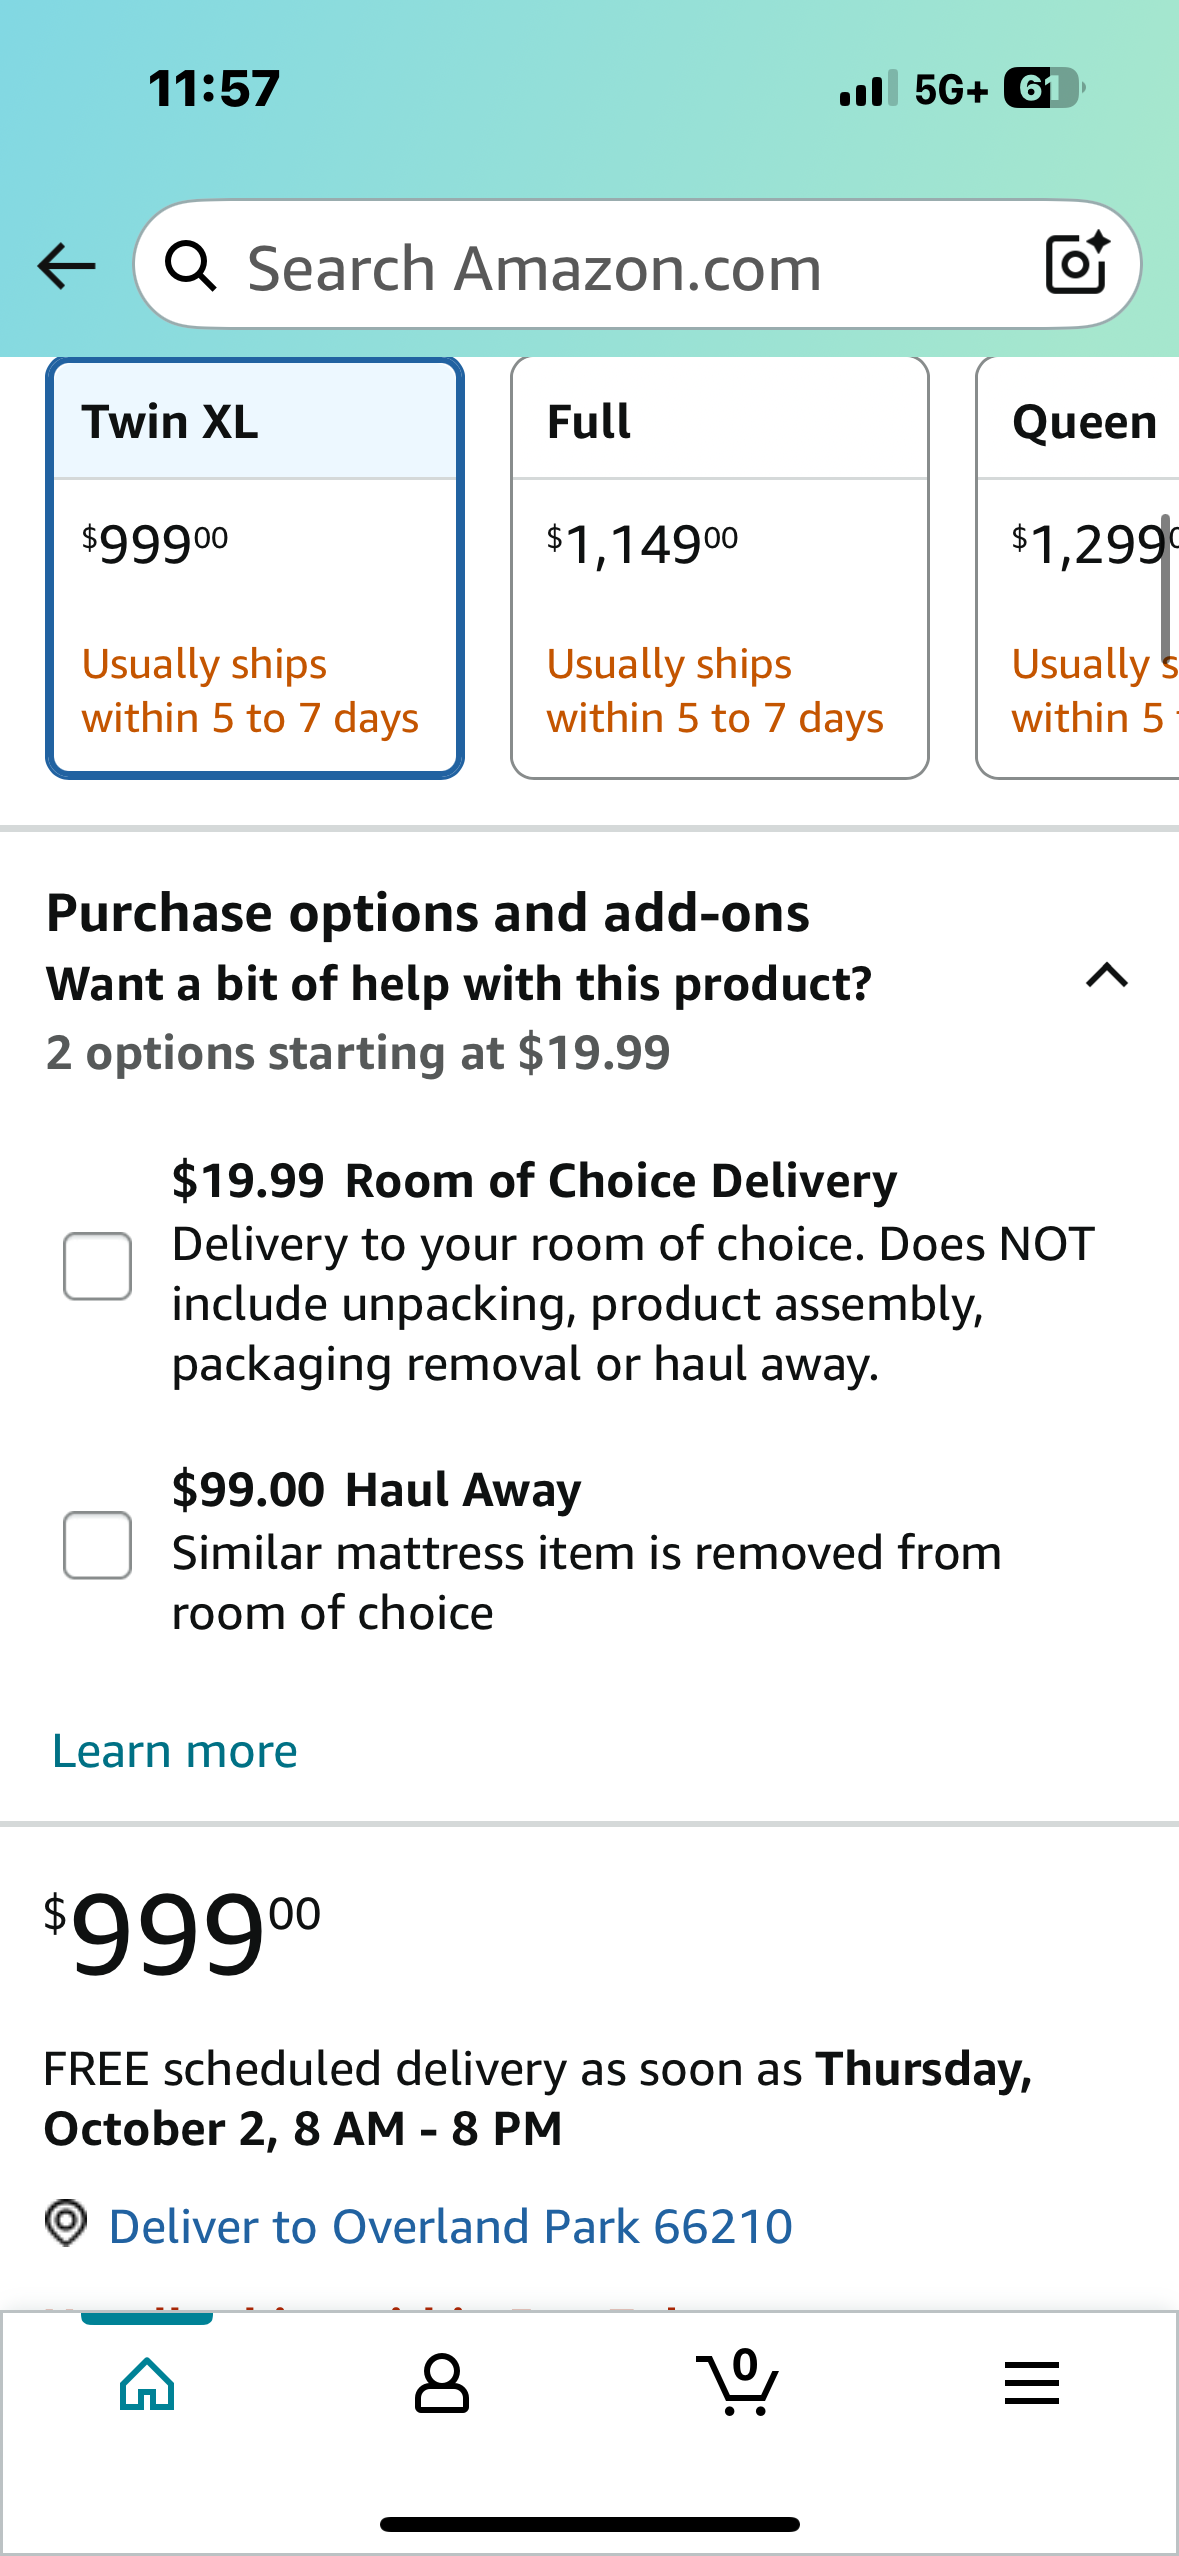Tap the $999.00 main price
The width and height of the screenshot is (1179, 2556).
tap(183, 1932)
